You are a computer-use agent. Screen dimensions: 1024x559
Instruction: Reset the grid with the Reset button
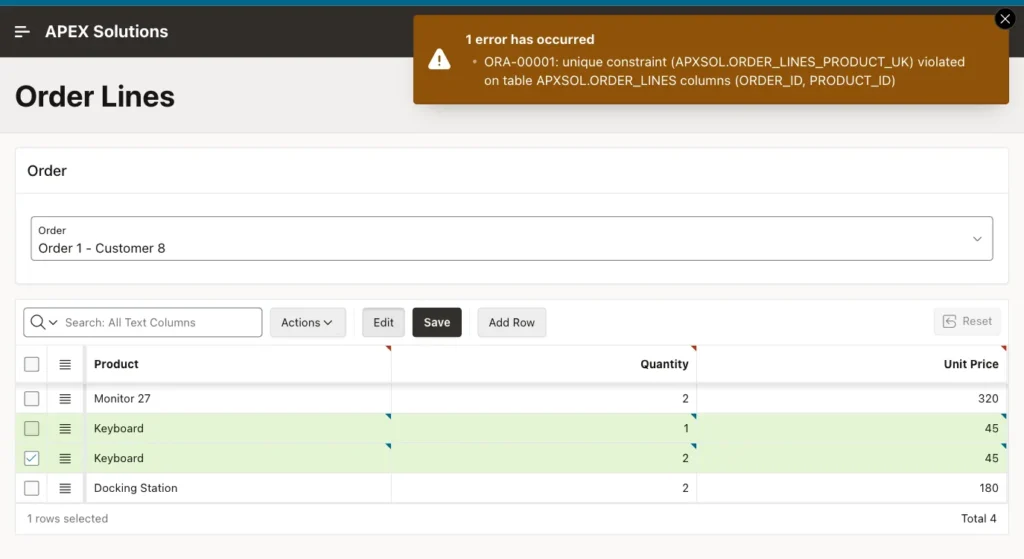pyautogui.click(x=967, y=321)
